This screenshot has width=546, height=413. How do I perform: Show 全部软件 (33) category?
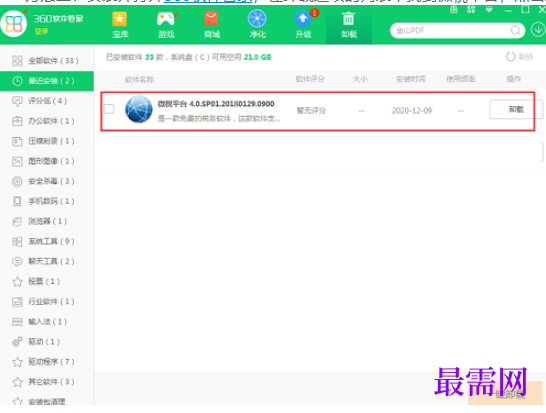[x=47, y=61]
